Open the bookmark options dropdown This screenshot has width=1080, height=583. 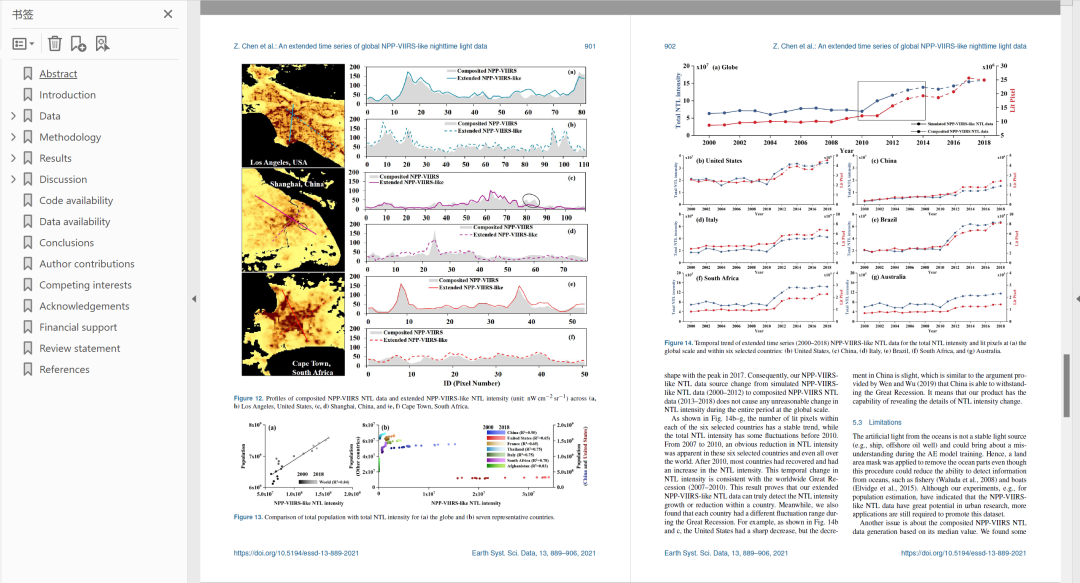click(22, 43)
